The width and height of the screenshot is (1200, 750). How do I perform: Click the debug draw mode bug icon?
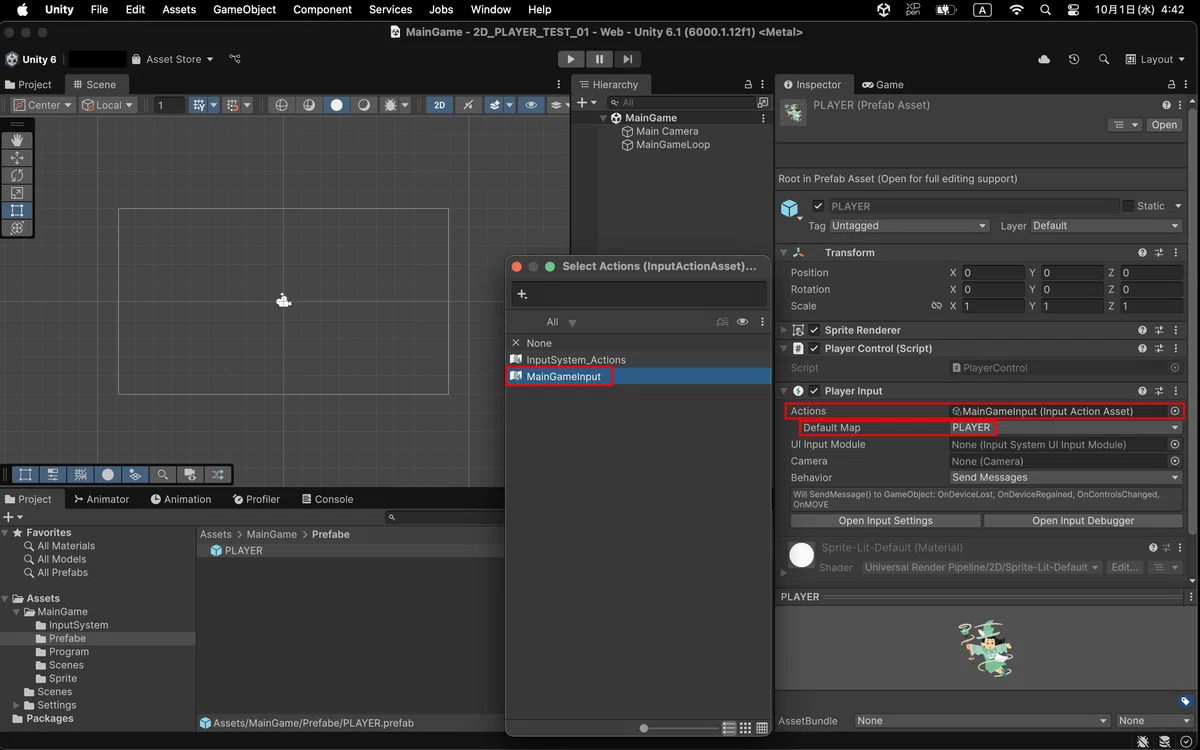(390, 105)
